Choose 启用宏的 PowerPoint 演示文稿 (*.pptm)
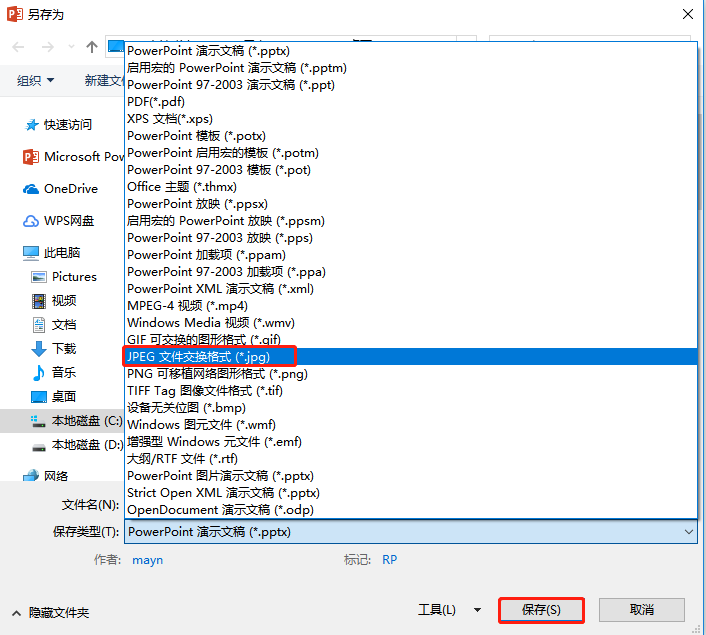The width and height of the screenshot is (706, 635). 411,68
